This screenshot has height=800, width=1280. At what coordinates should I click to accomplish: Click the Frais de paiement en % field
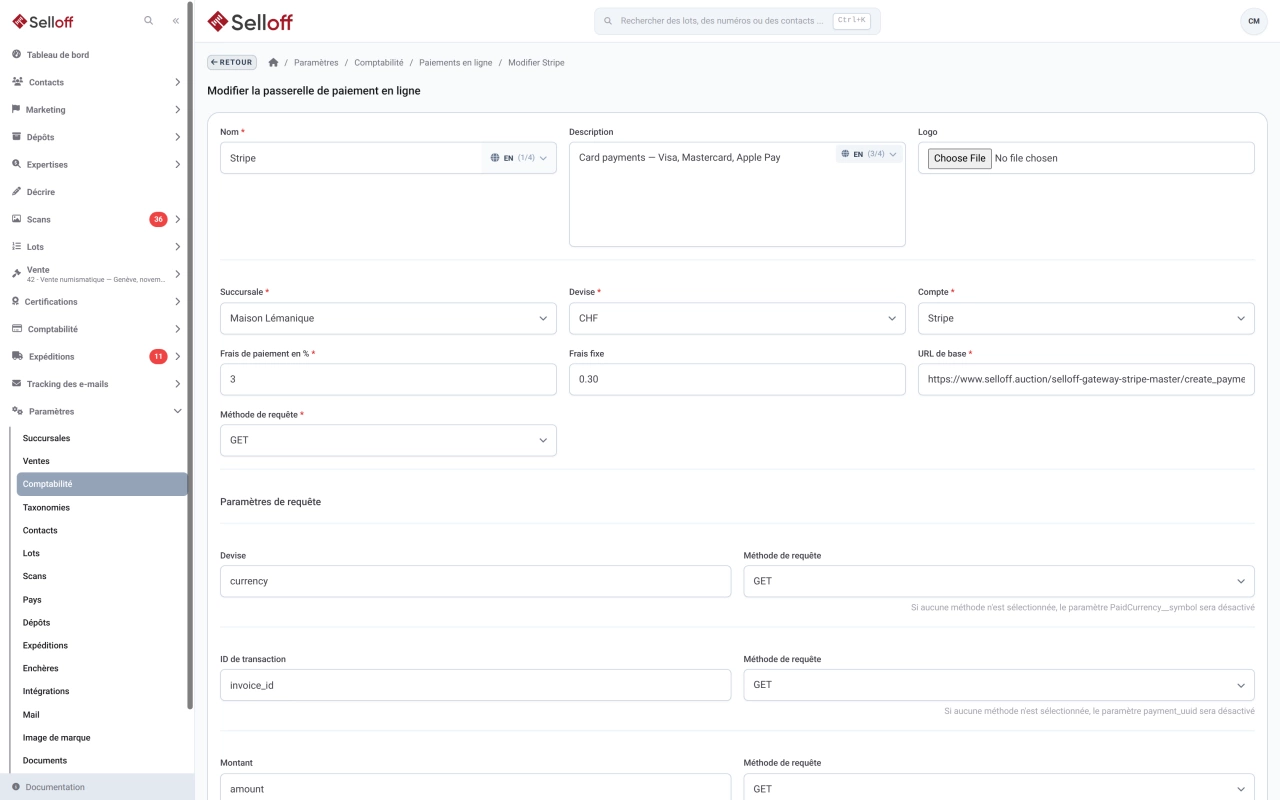pos(388,379)
